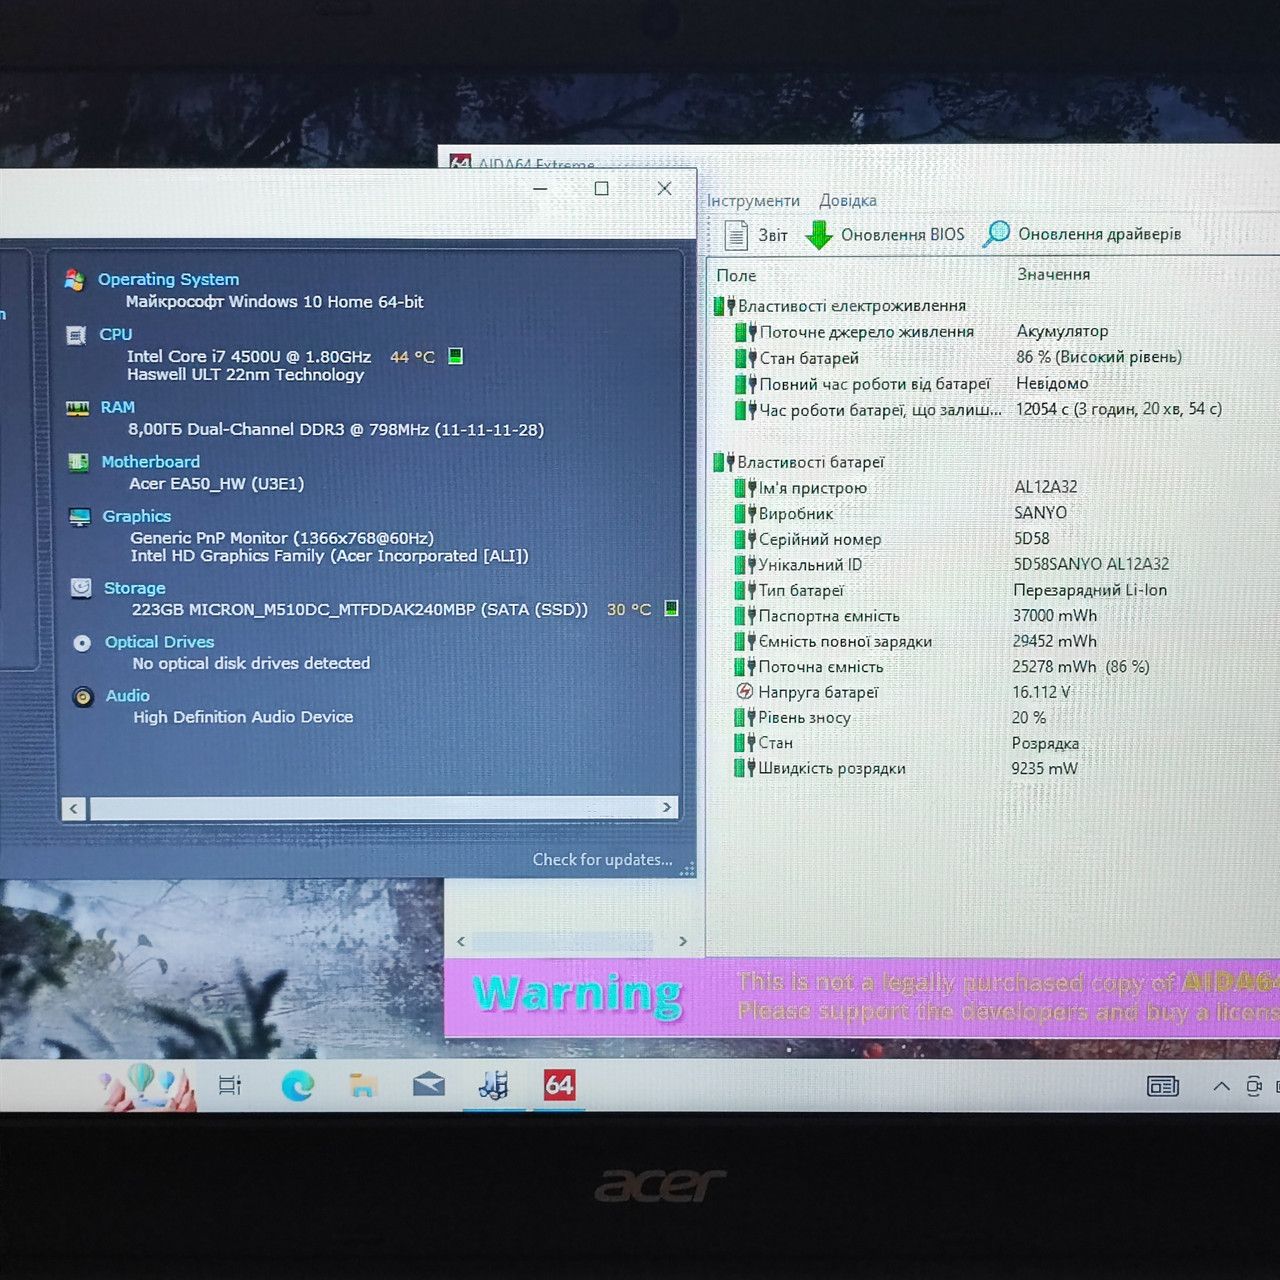
Task: Switch to the Speccy taskbar icon
Action: [x=494, y=1085]
